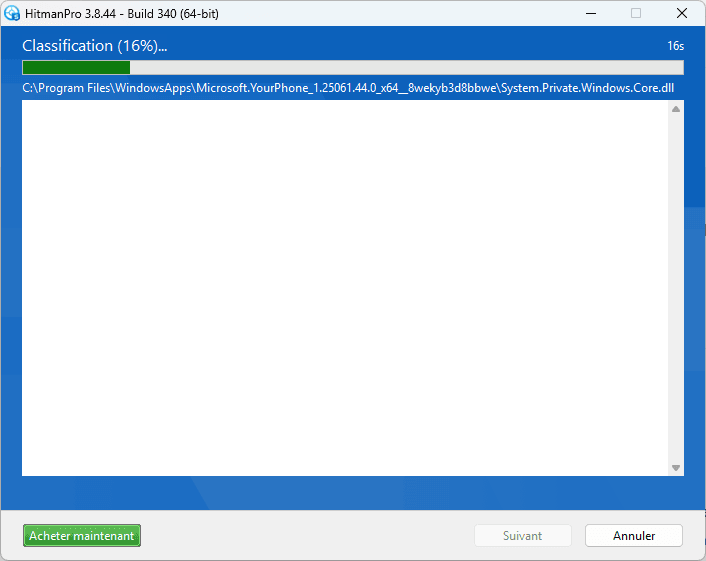Close the HitmanPro window

[x=682, y=14]
